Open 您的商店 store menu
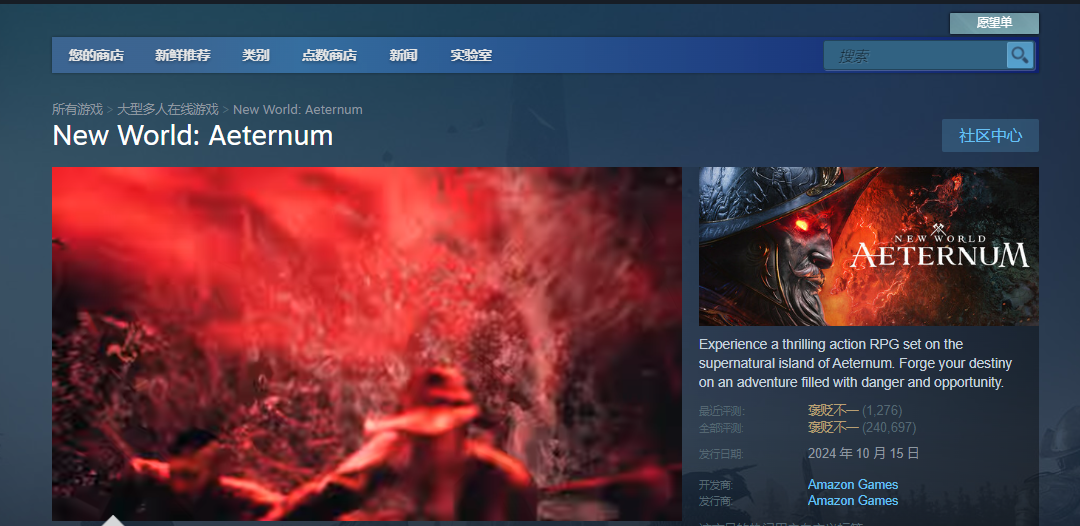Viewport: 1080px width, 526px height. tap(96, 56)
